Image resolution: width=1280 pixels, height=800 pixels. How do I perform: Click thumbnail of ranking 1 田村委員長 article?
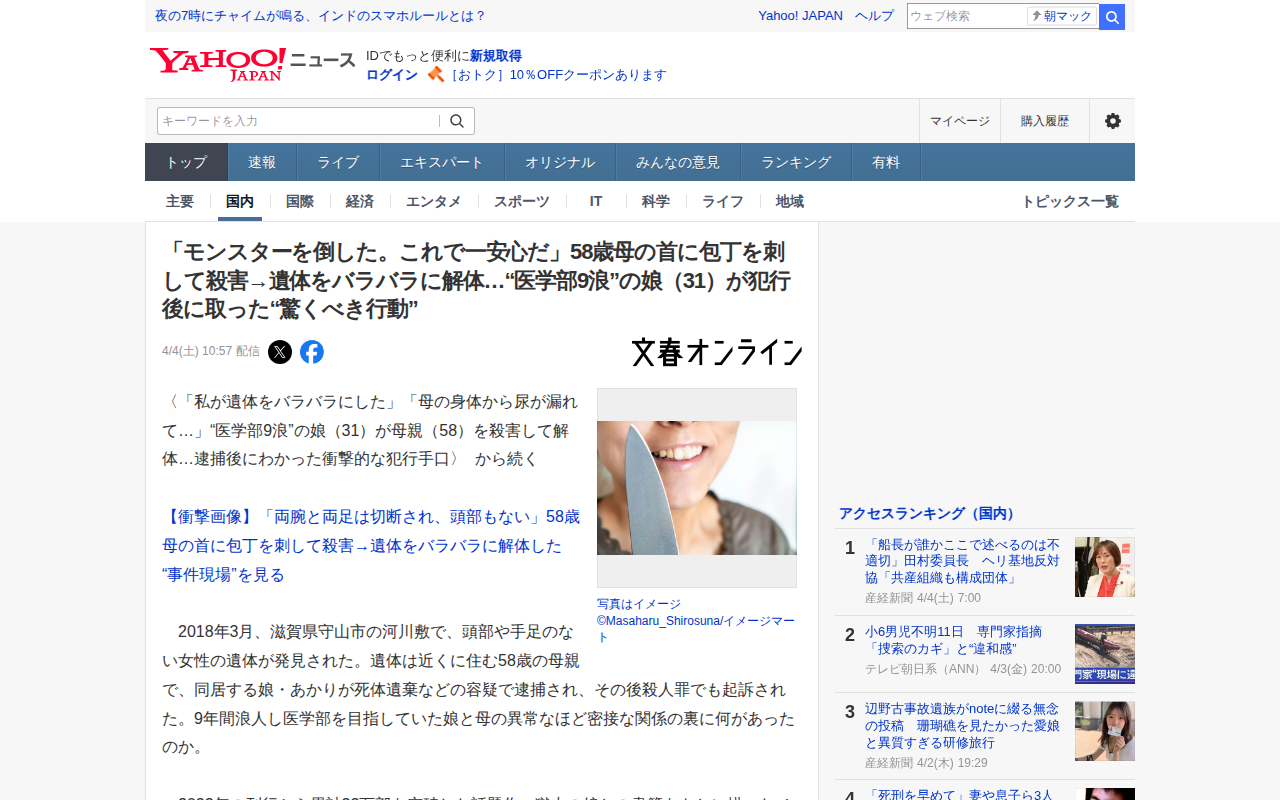(x=1105, y=567)
